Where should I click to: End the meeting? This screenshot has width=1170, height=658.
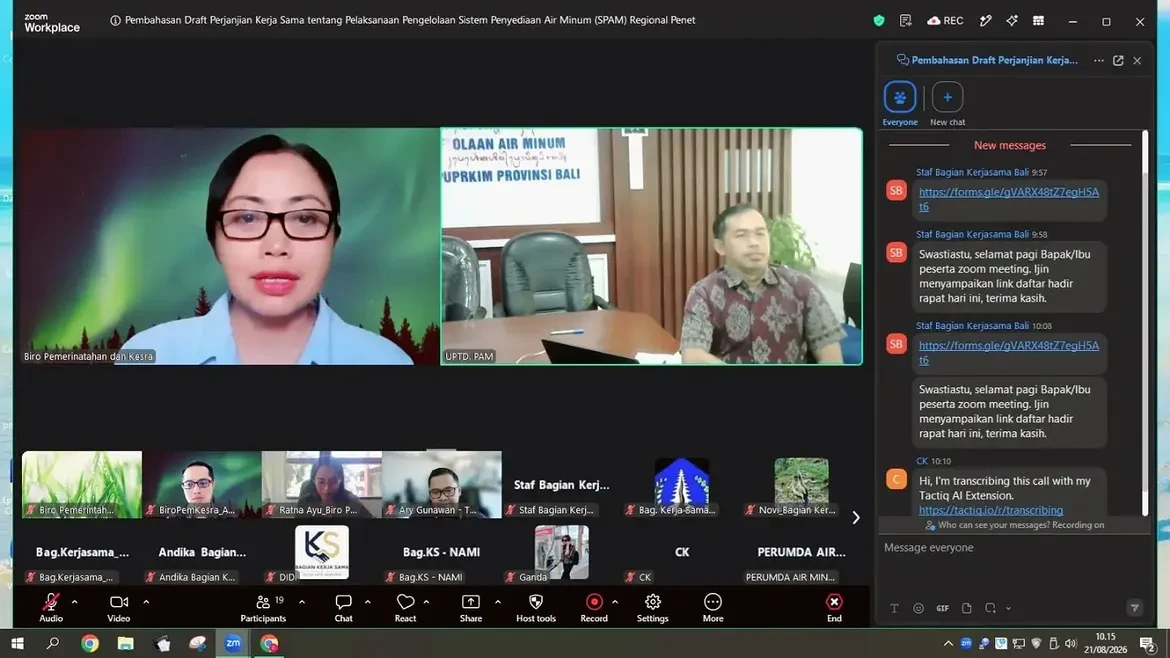pos(834,607)
